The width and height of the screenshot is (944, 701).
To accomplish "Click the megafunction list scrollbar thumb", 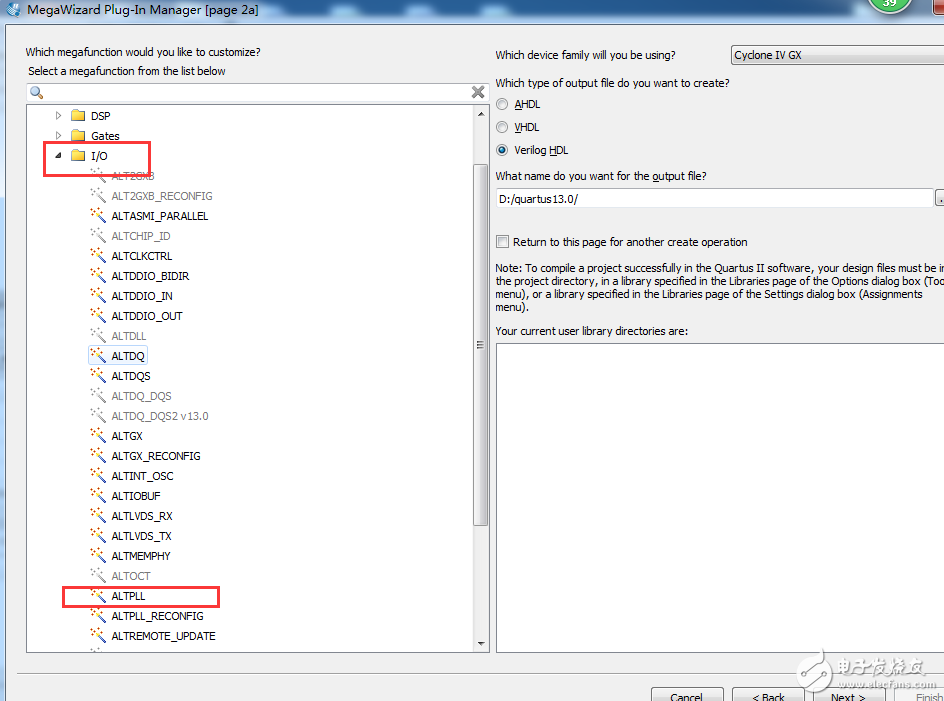I will click(x=480, y=344).
